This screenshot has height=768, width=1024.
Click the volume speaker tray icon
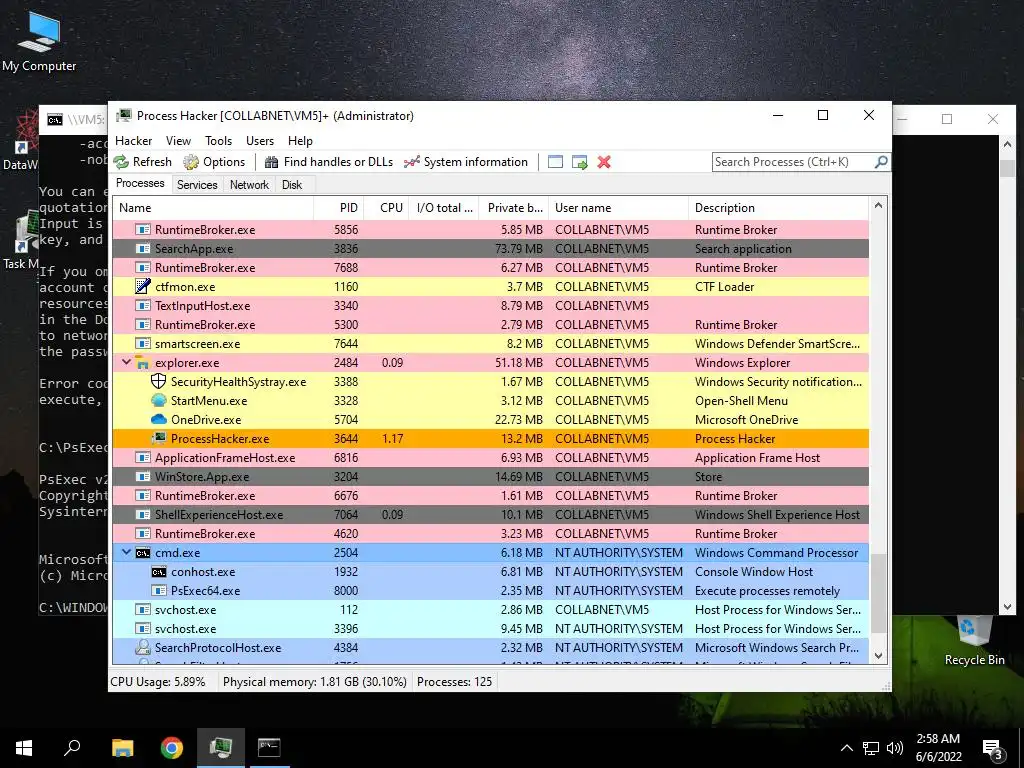click(895, 748)
